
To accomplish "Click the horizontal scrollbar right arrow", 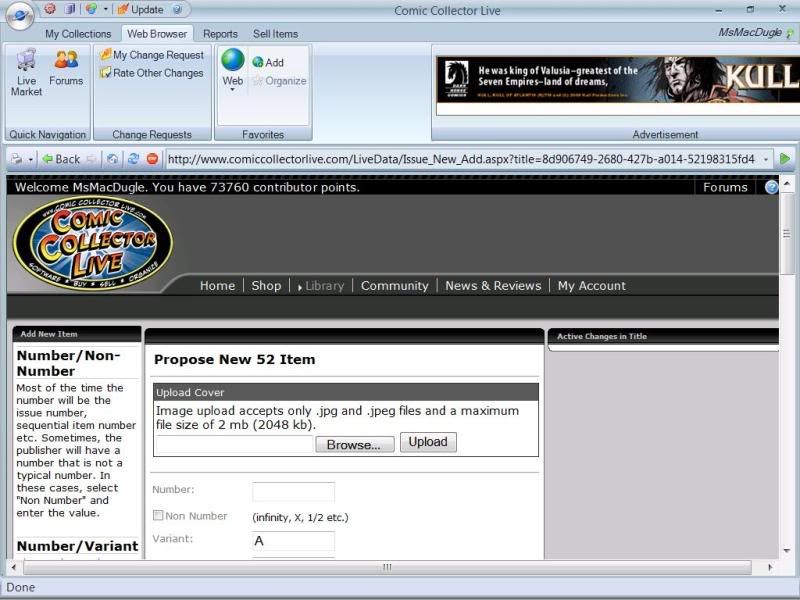I will pyautogui.click(x=770, y=567).
